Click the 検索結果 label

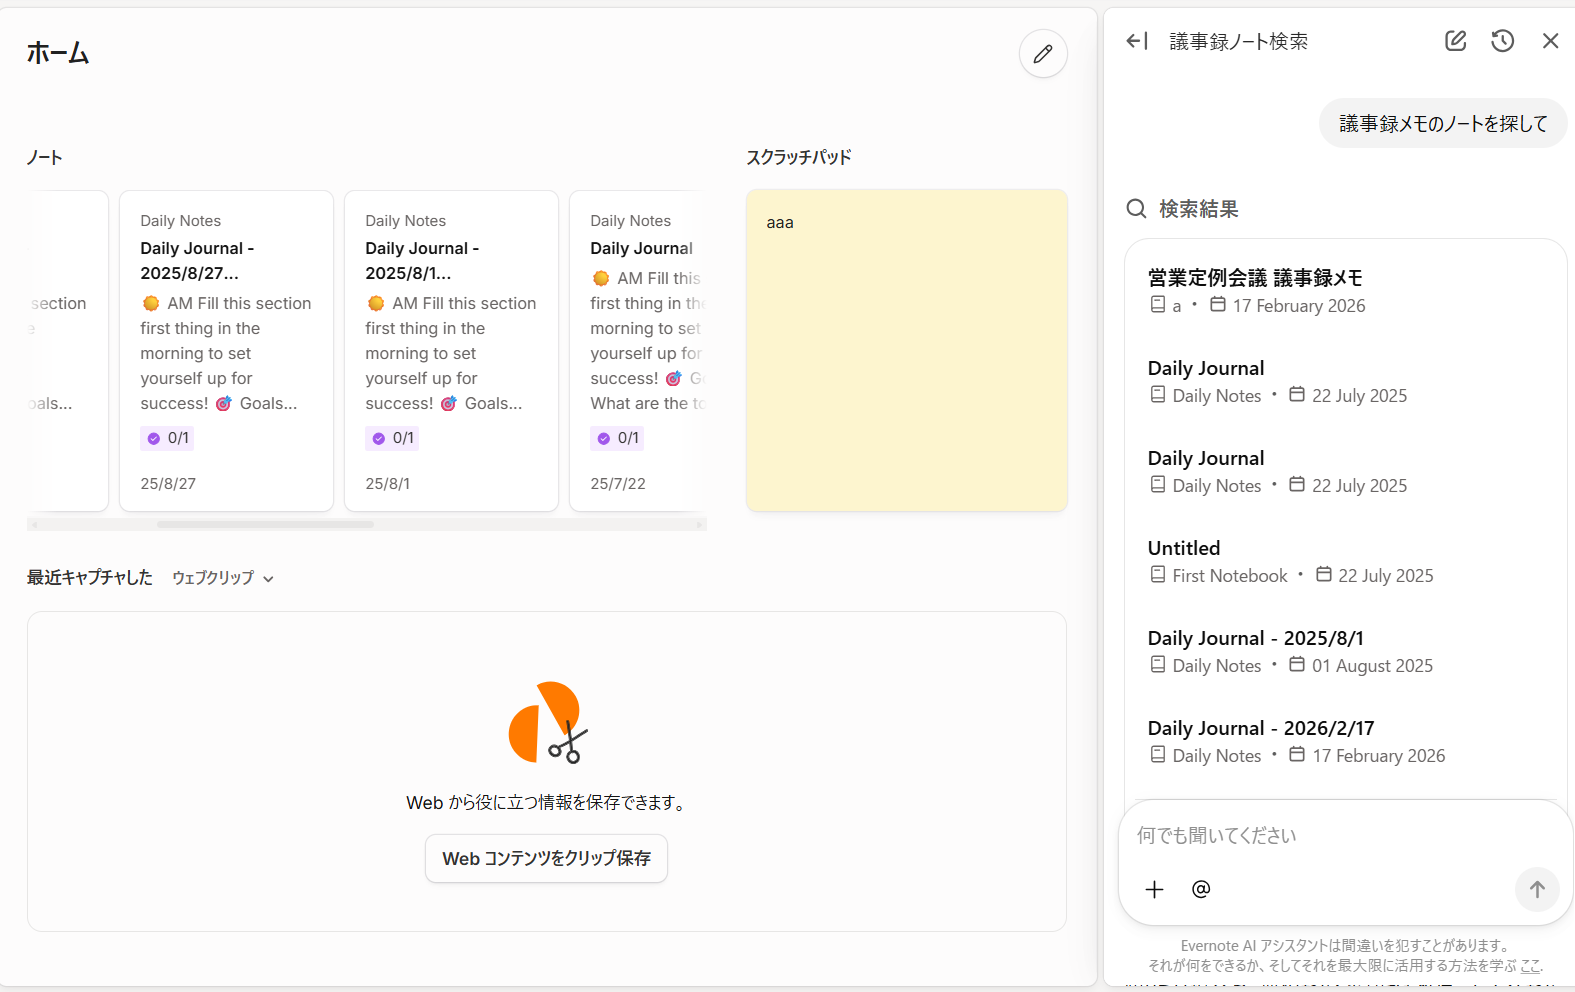(1199, 209)
